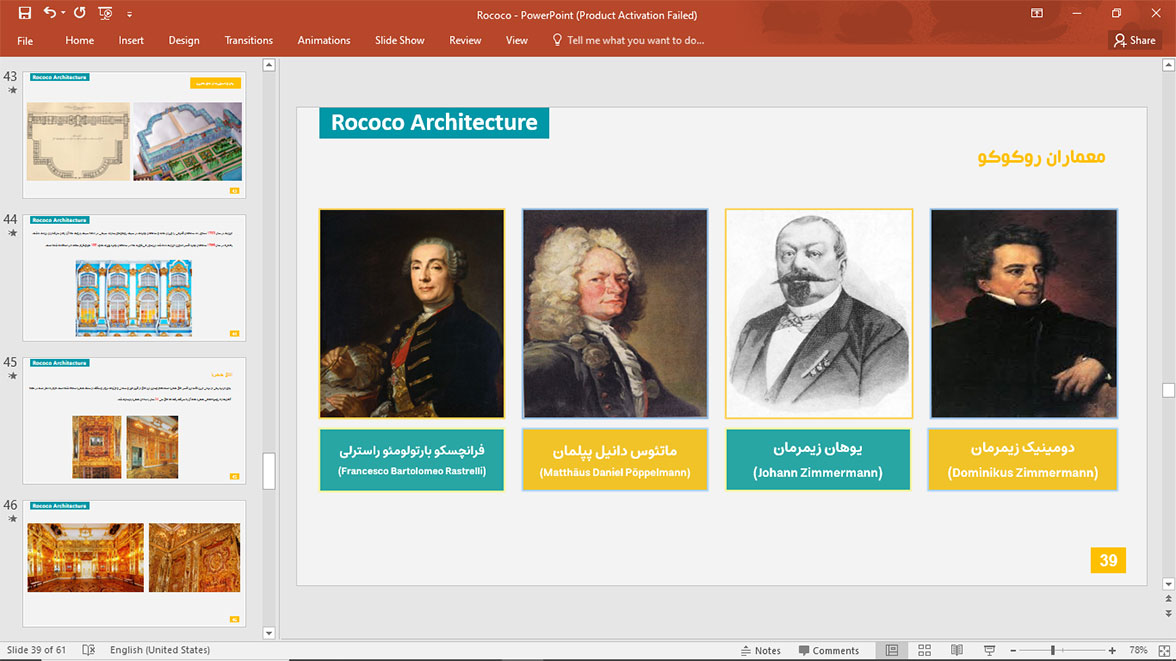
Task: Select the Johann Zimmermann portrait image
Action: click(x=819, y=314)
